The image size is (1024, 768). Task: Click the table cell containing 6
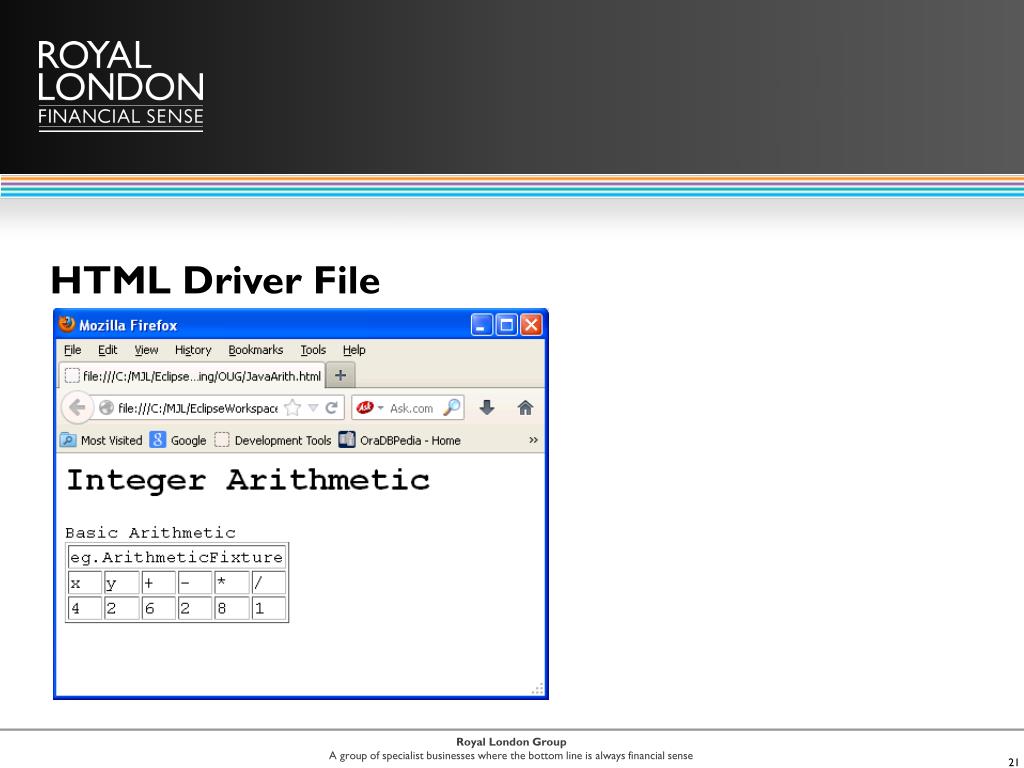point(159,608)
